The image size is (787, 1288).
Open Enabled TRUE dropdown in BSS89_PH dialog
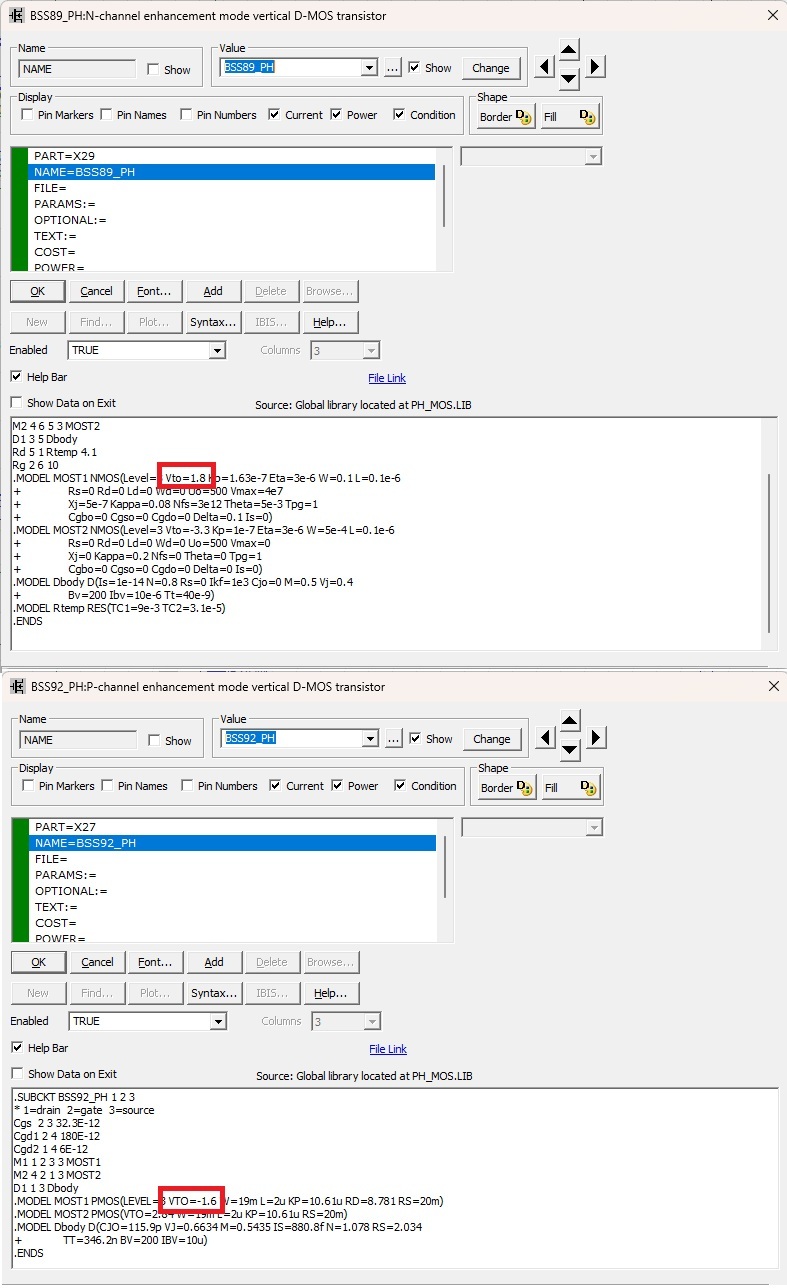click(218, 351)
